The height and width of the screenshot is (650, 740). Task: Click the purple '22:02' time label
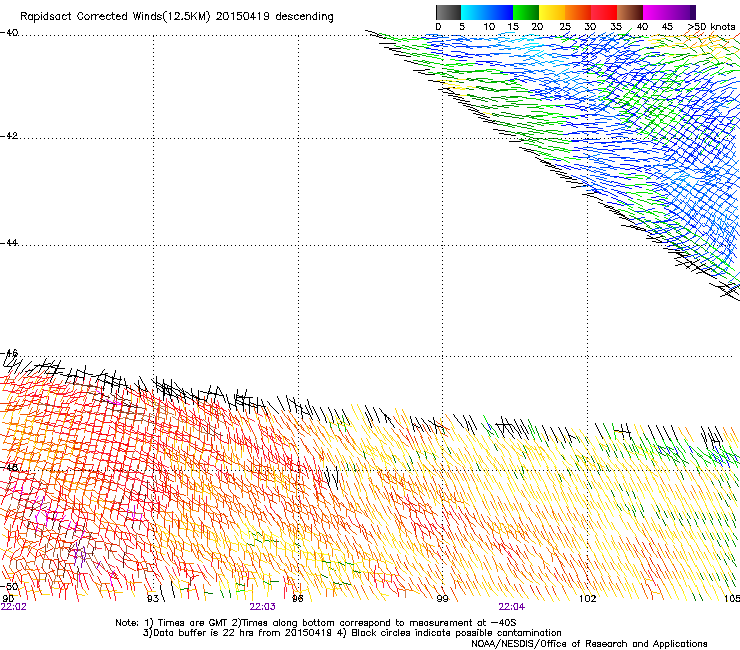click(14, 607)
